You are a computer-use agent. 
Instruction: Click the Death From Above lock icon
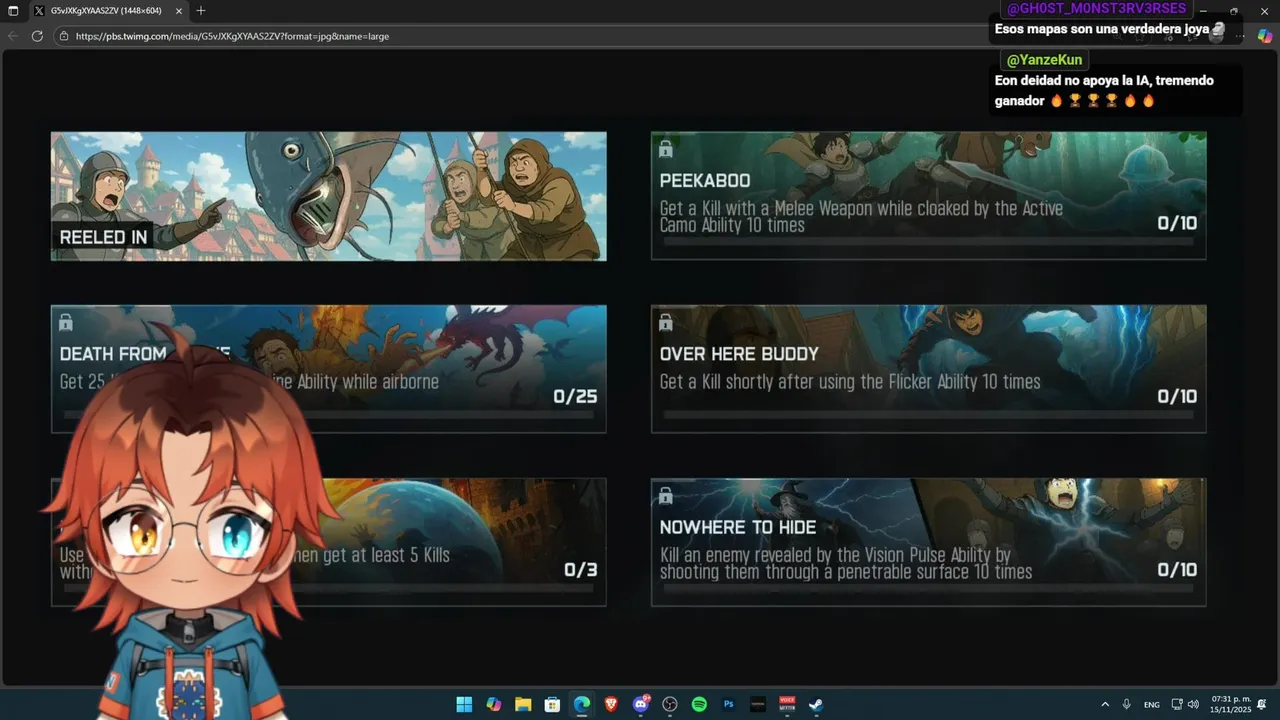(x=65, y=322)
